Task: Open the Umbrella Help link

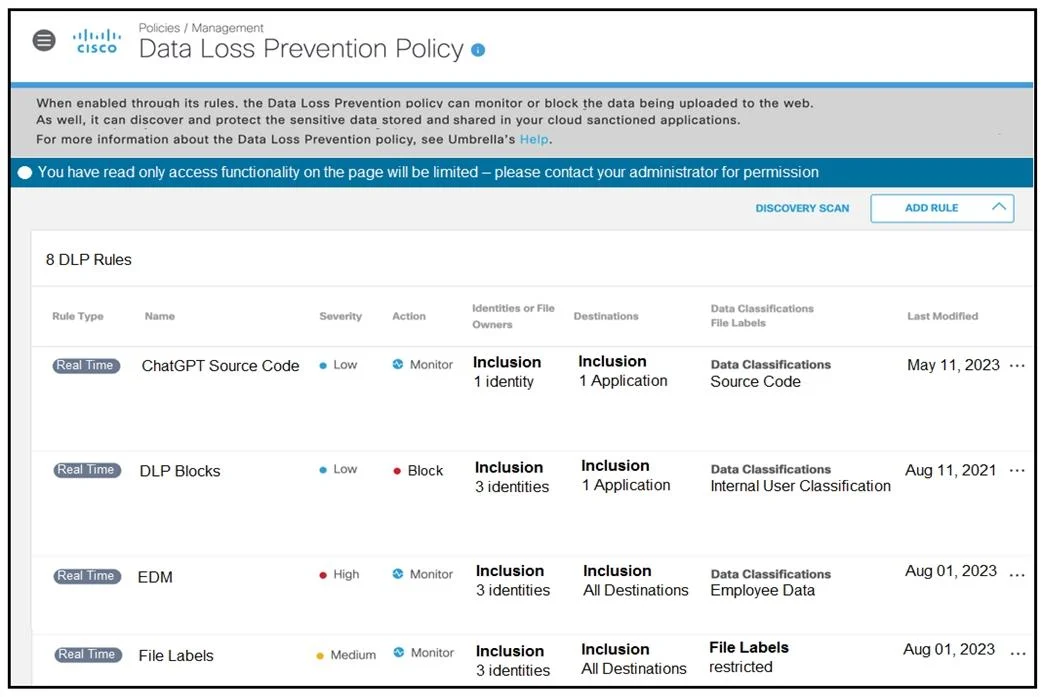Action: pos(534,139)
